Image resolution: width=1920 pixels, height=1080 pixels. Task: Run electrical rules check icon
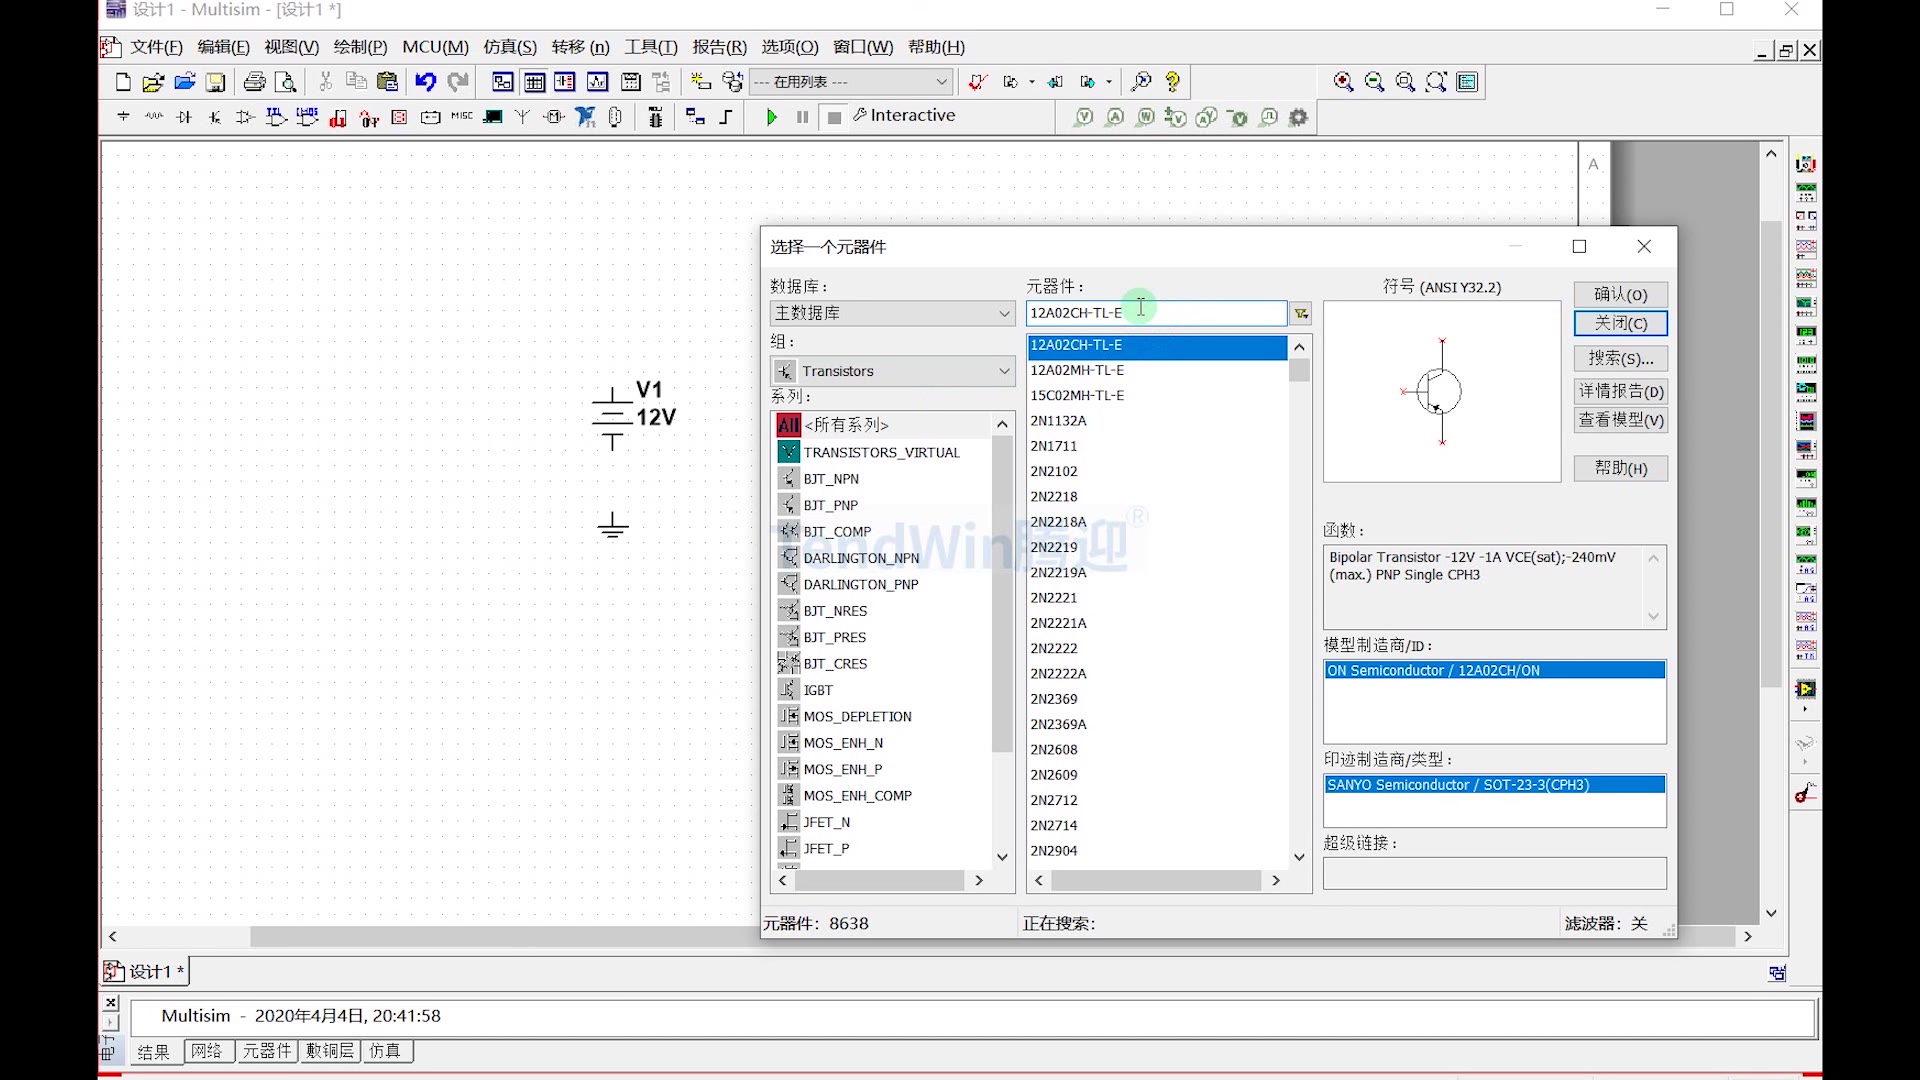[978, 82]
